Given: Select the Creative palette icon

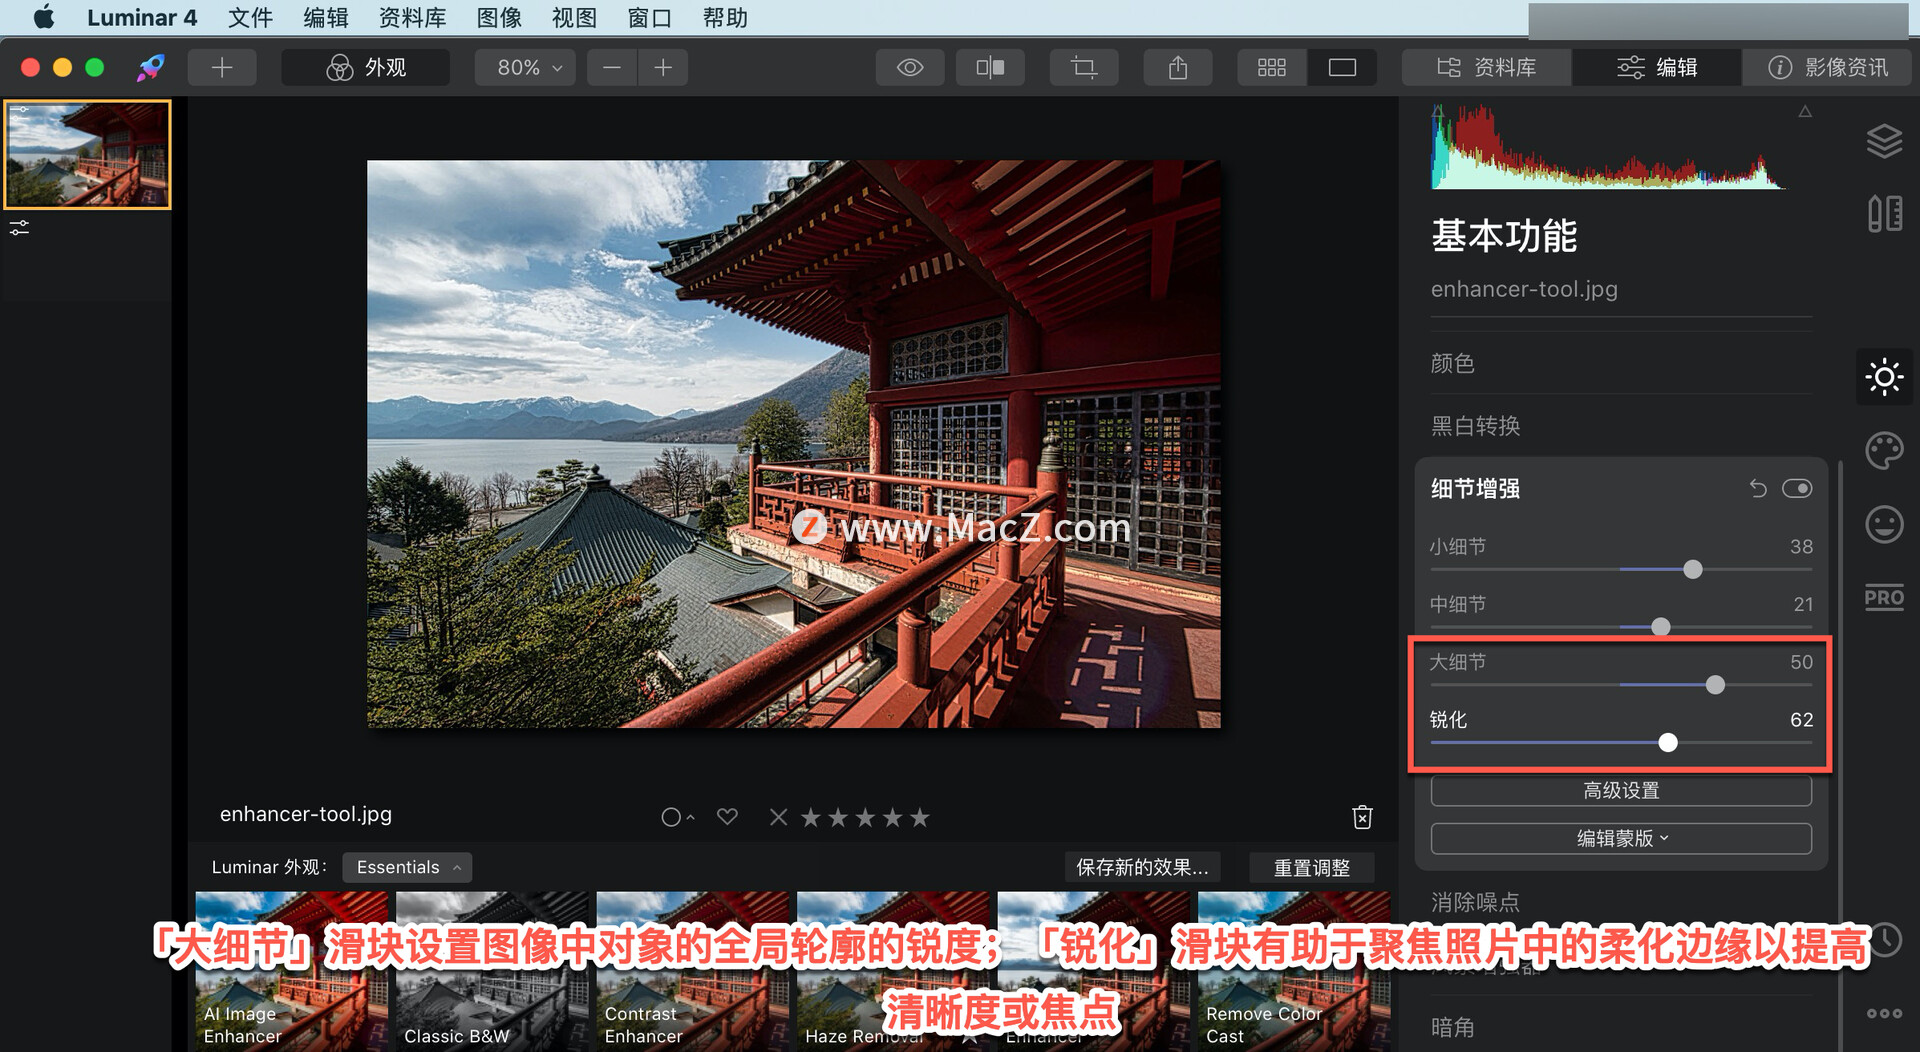Looking at the screenshot, I should click(x=1884, y=450).
